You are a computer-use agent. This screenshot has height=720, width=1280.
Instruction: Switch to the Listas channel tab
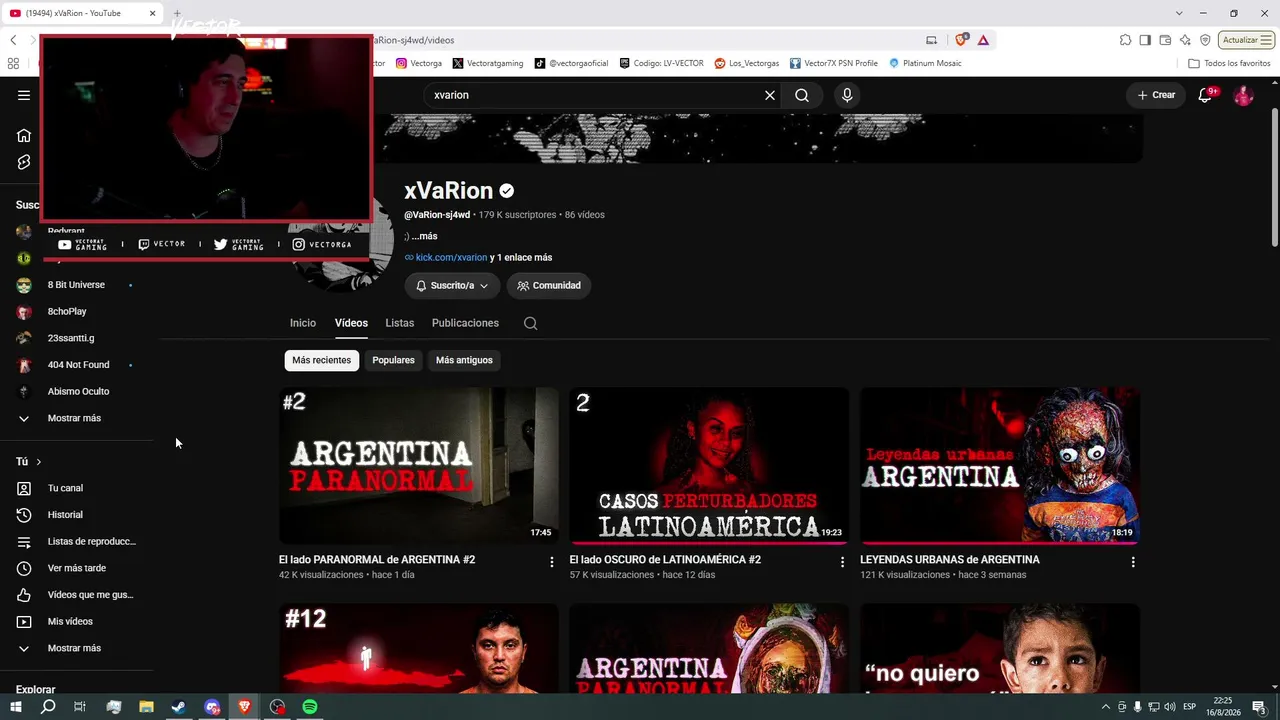[x=400, y=323]
